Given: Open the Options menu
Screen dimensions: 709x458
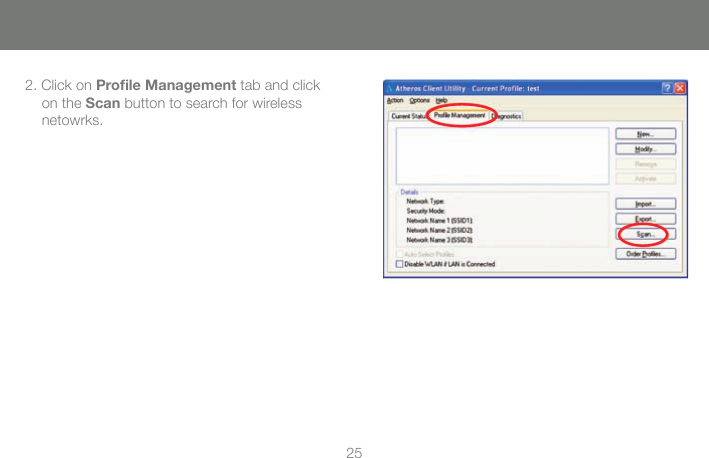Looking at the screenshot, I should tap(420, 100).
